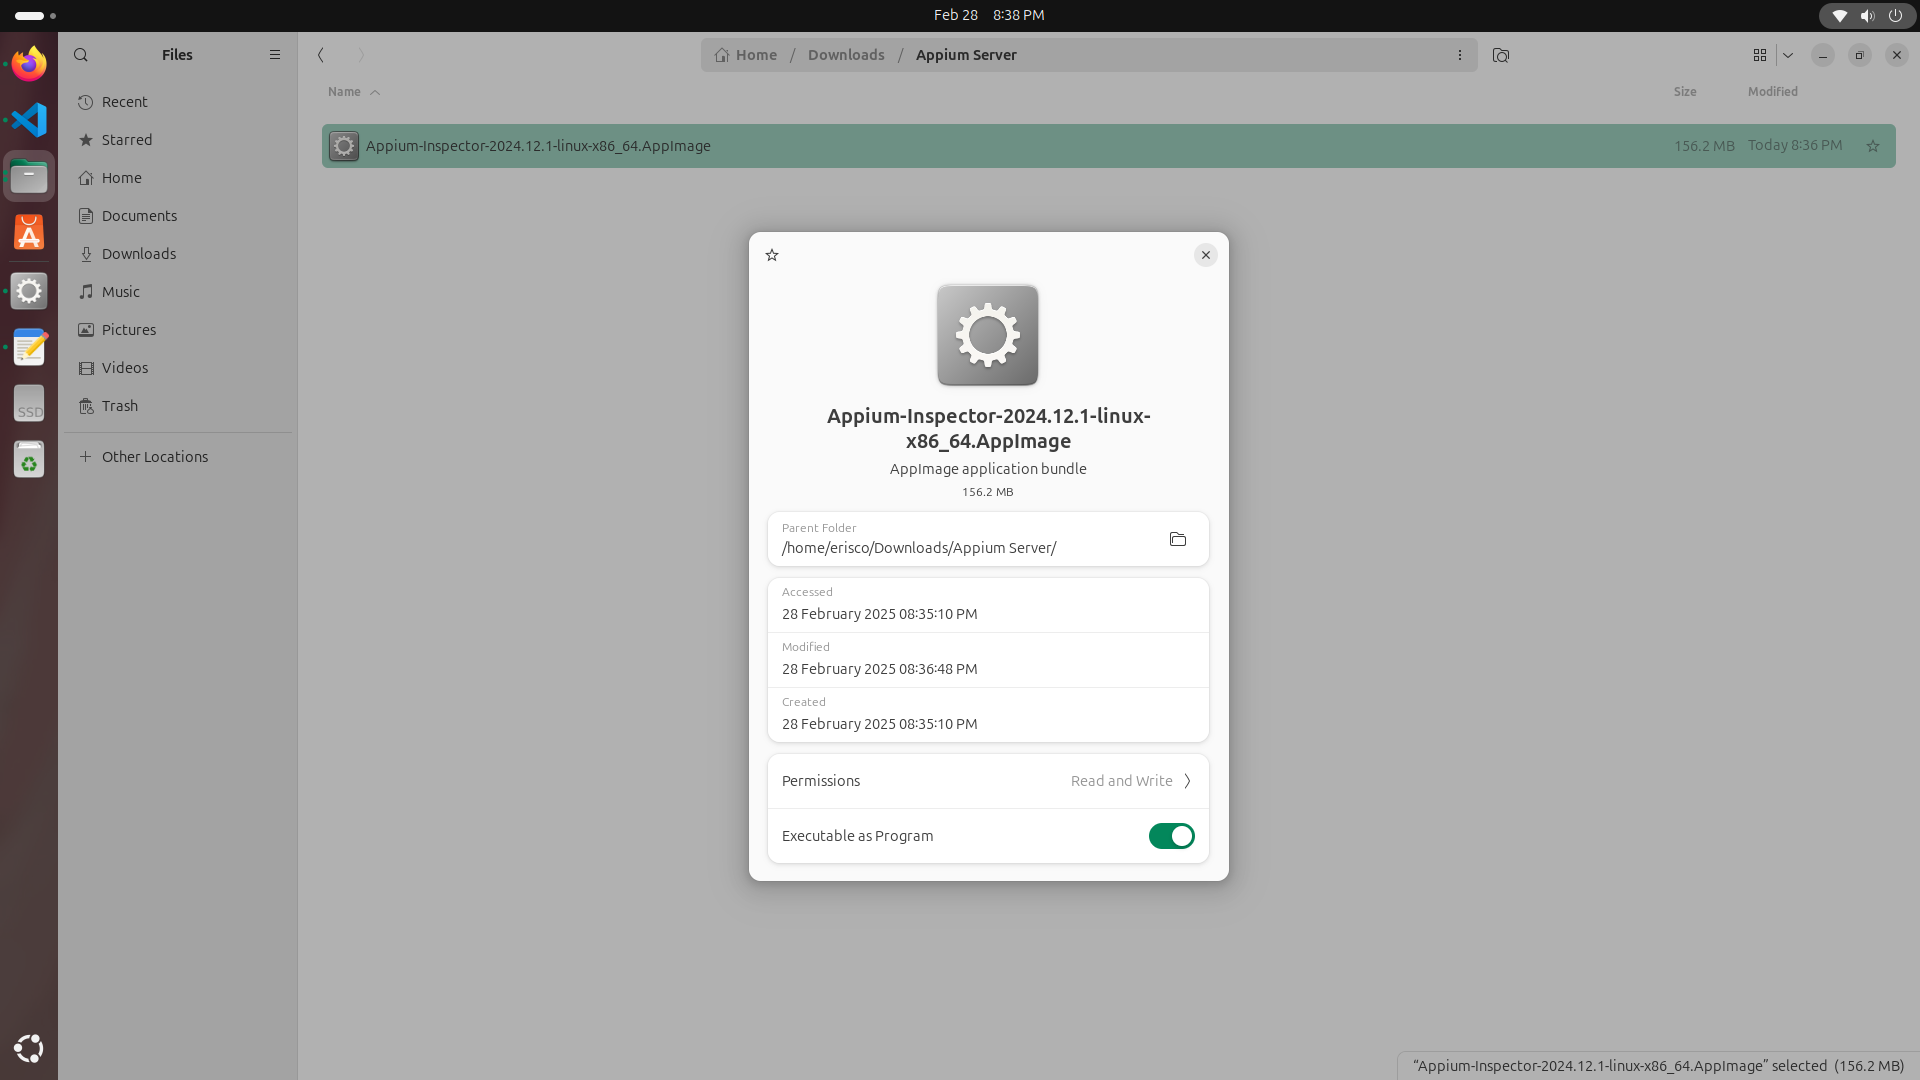
Task: Expand Permissions Read and Write row
Action: (1130, 781)
